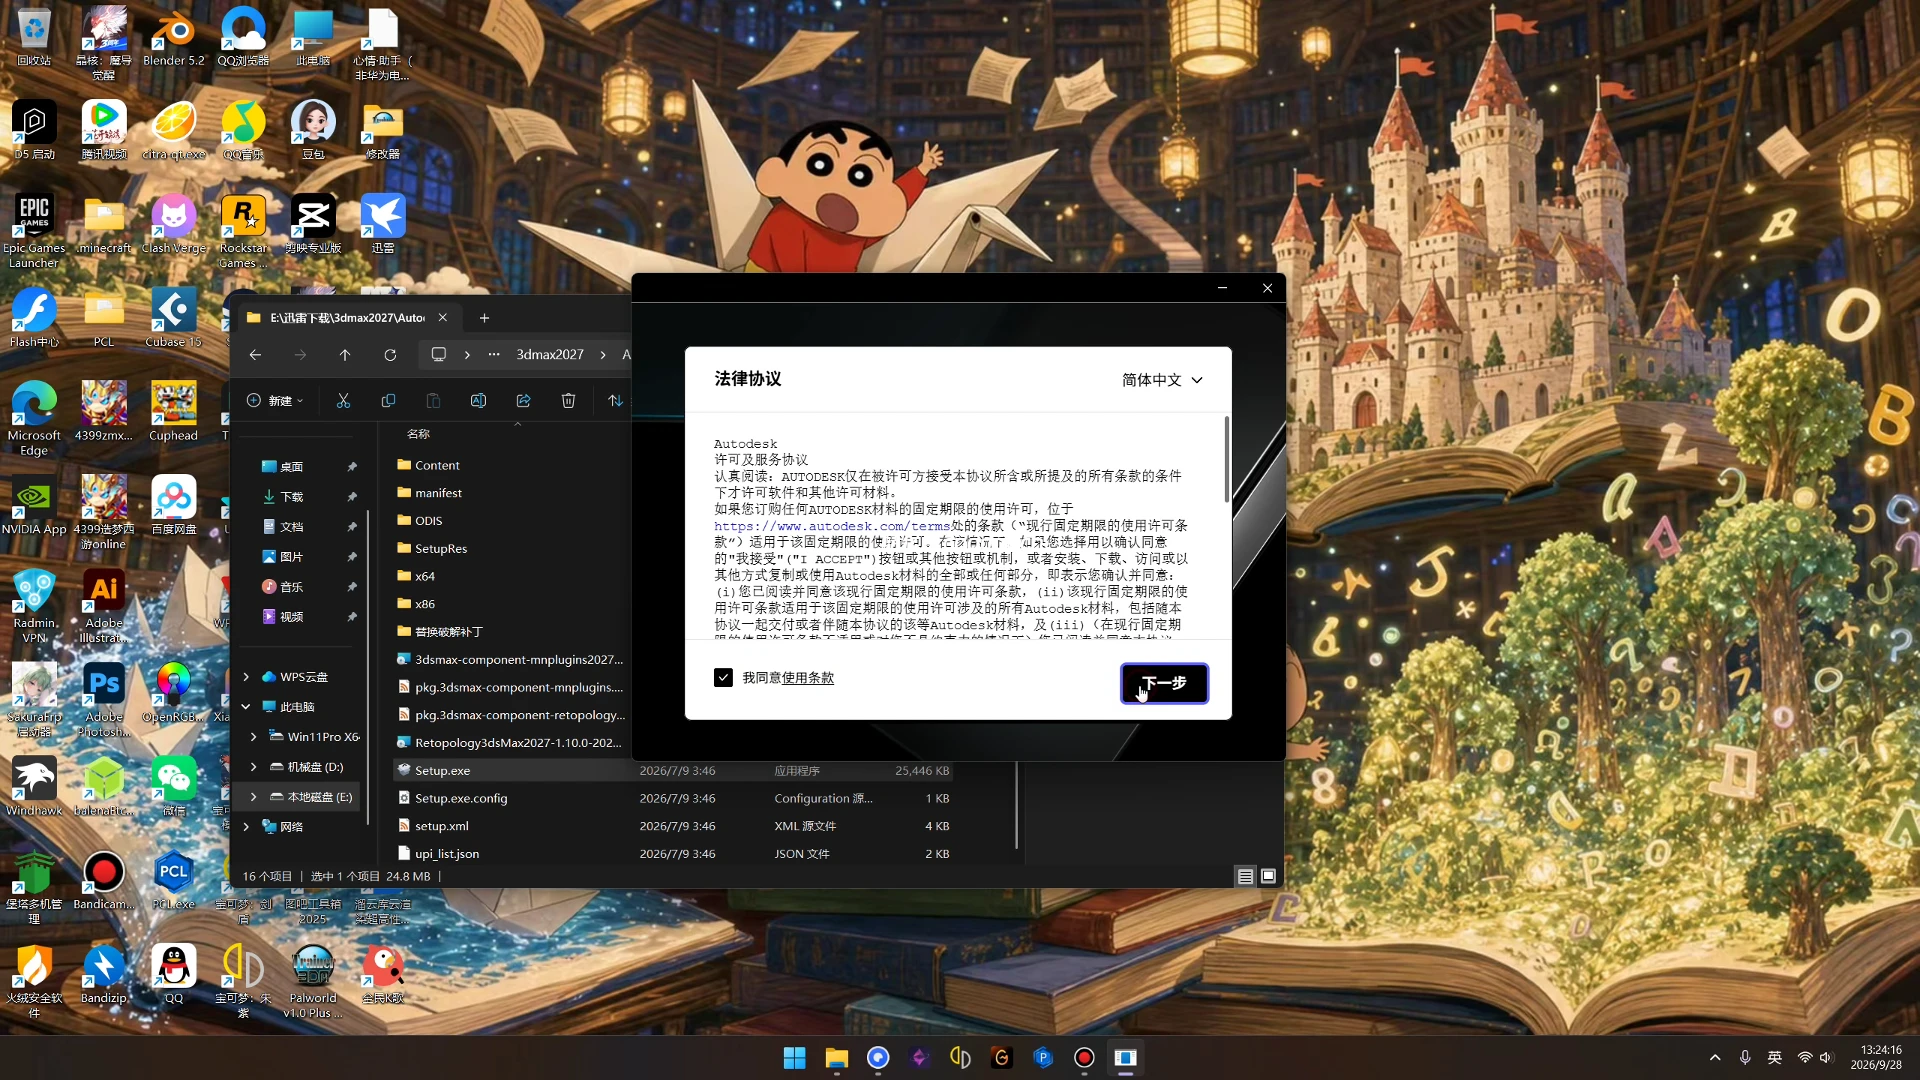The width and height of the screenshot is (1920, 1080).
Task: Refresh the File Explorer folder
Action: pyautogui.click(x=390, y=355)
